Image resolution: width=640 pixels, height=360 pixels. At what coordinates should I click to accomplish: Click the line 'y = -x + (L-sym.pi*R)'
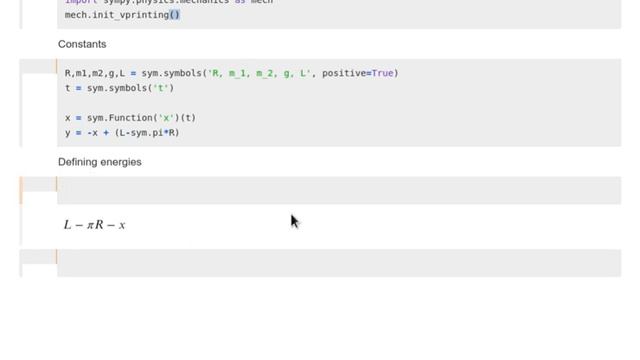122,133
